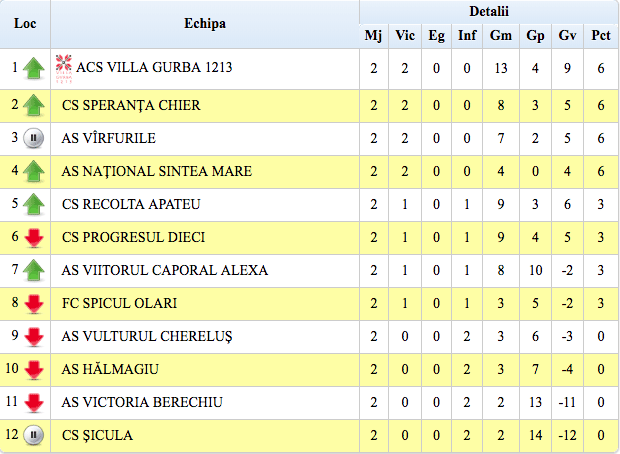620x454 pixels.
Task: Click the Detalii header
Action: [x=488, y=11]
